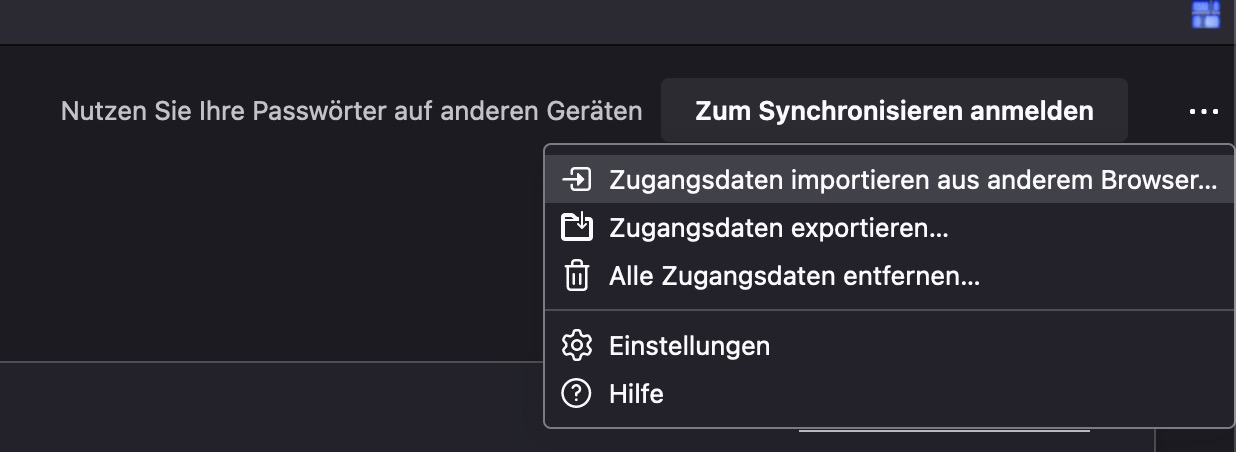Click the import arrow icon in the menu
Screen dimensions: 1236x452
(577, 180)
